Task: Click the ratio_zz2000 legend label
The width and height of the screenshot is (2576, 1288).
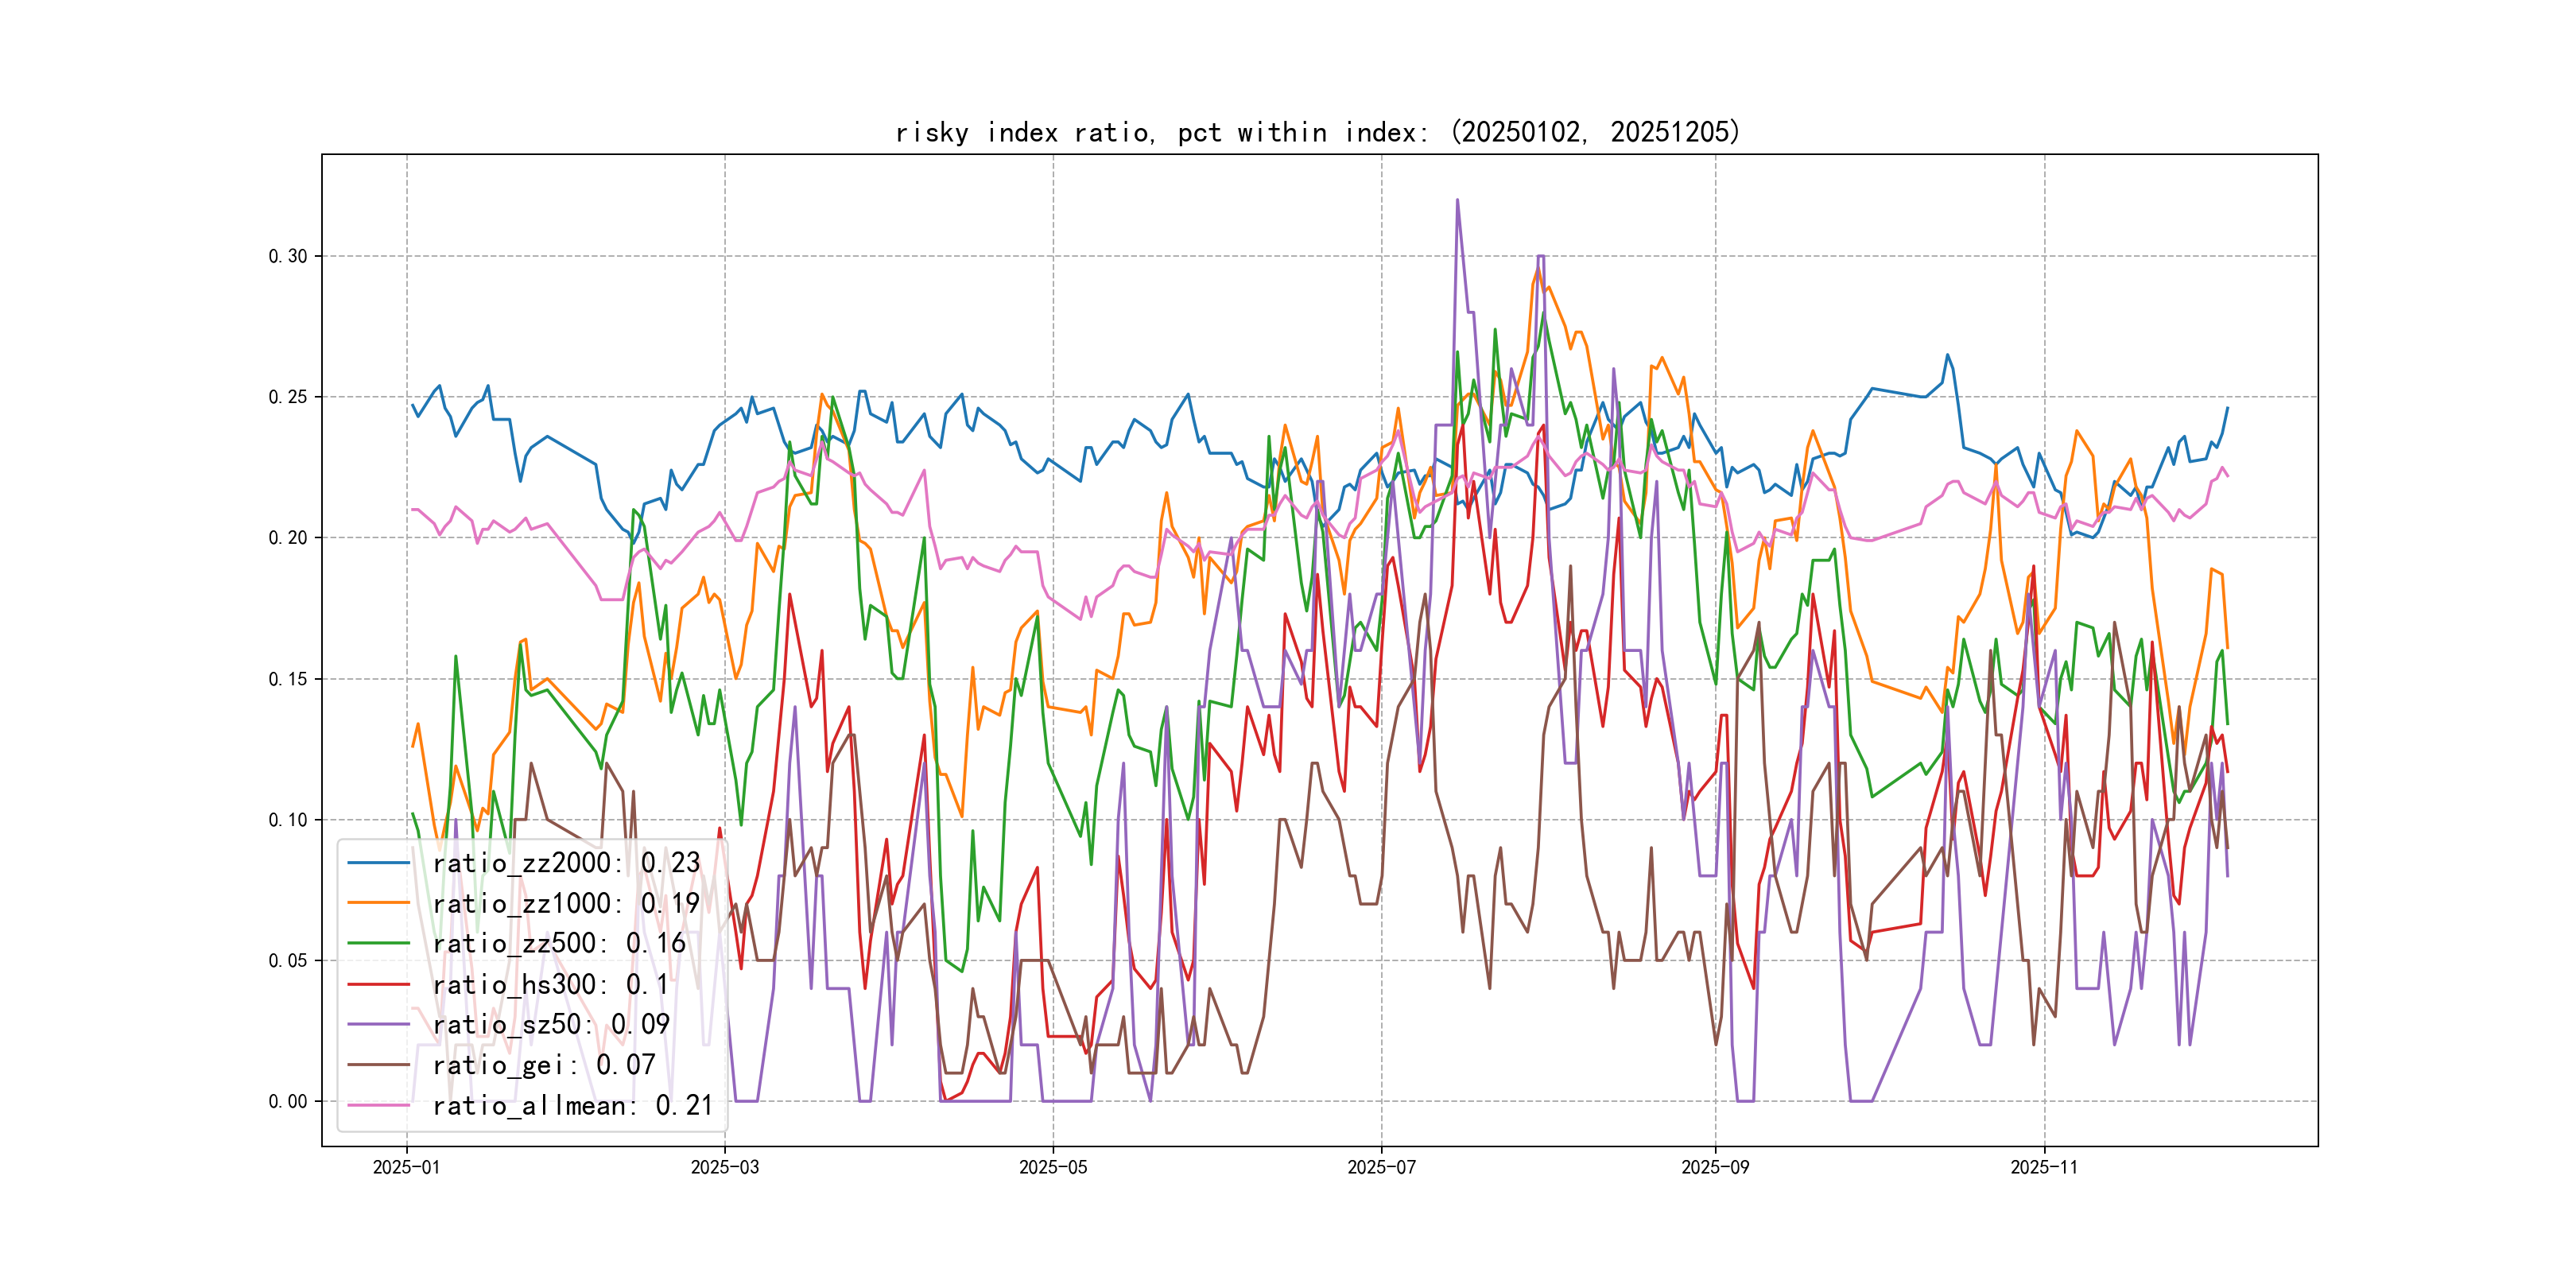Action: 566,863
